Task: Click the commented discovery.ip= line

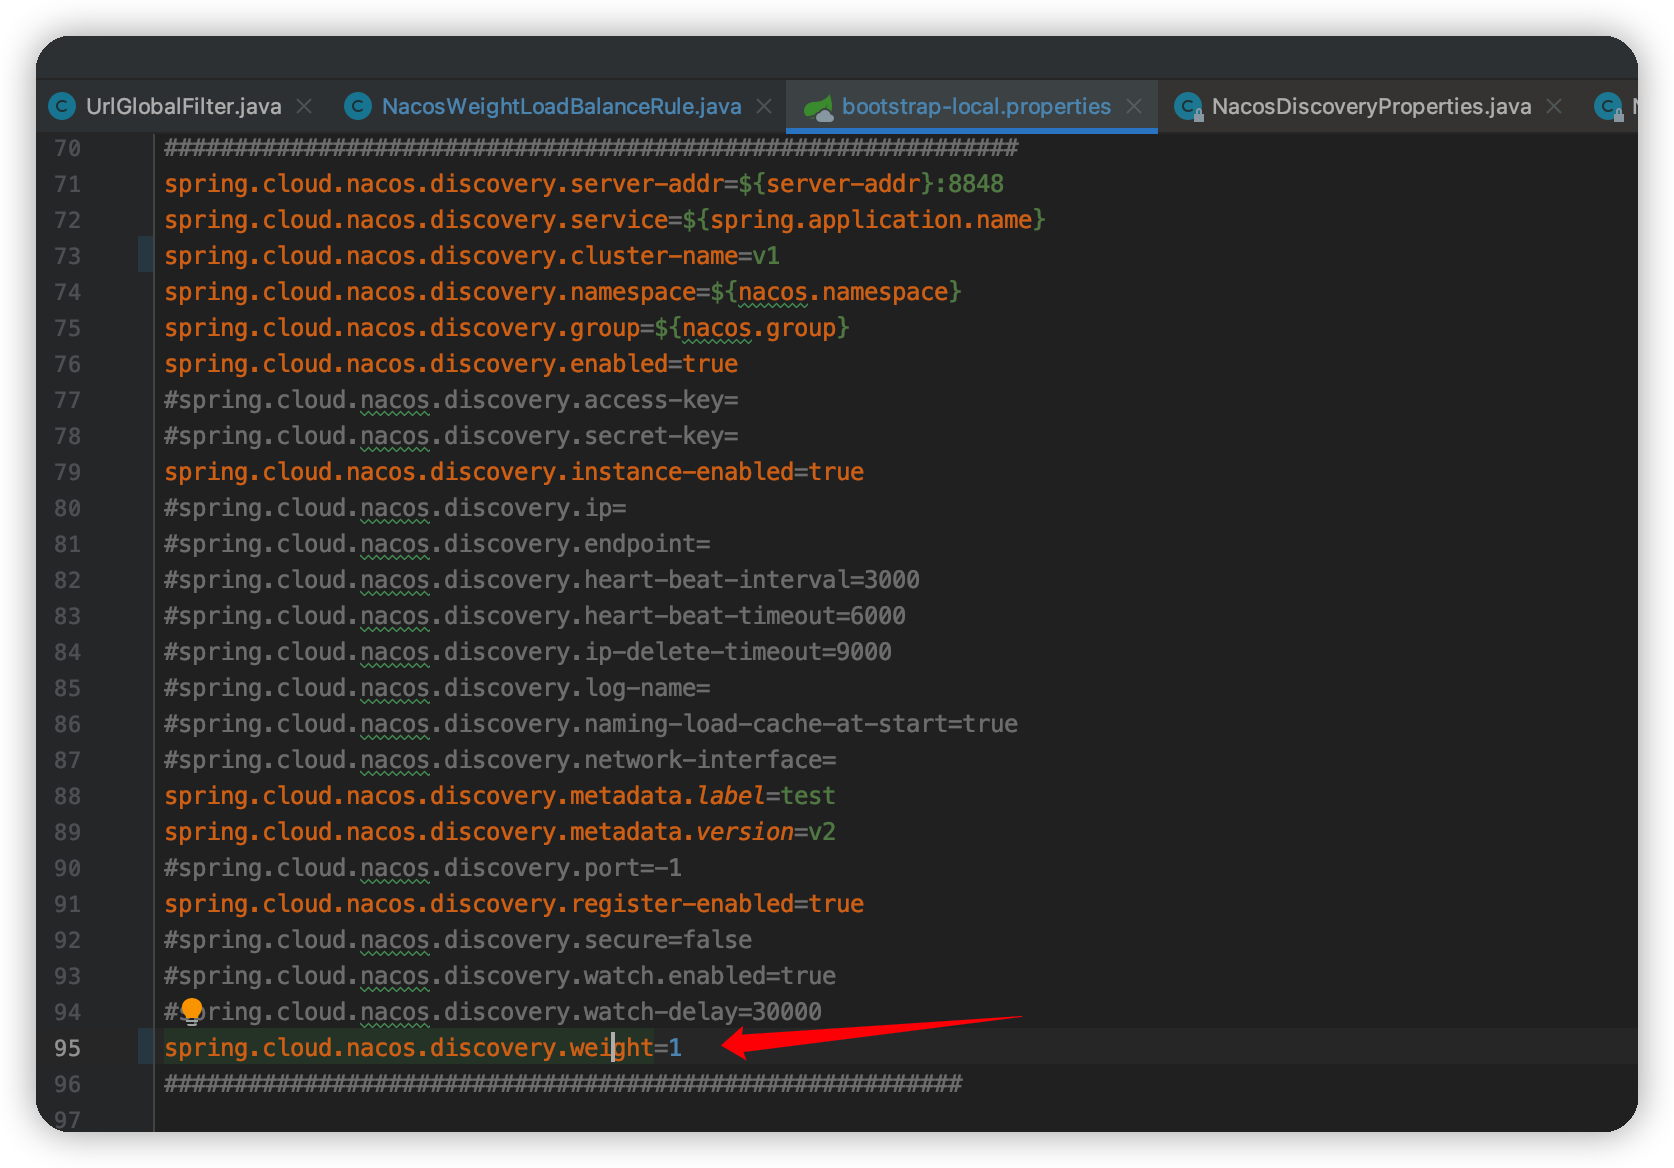Action: (395, 507)
